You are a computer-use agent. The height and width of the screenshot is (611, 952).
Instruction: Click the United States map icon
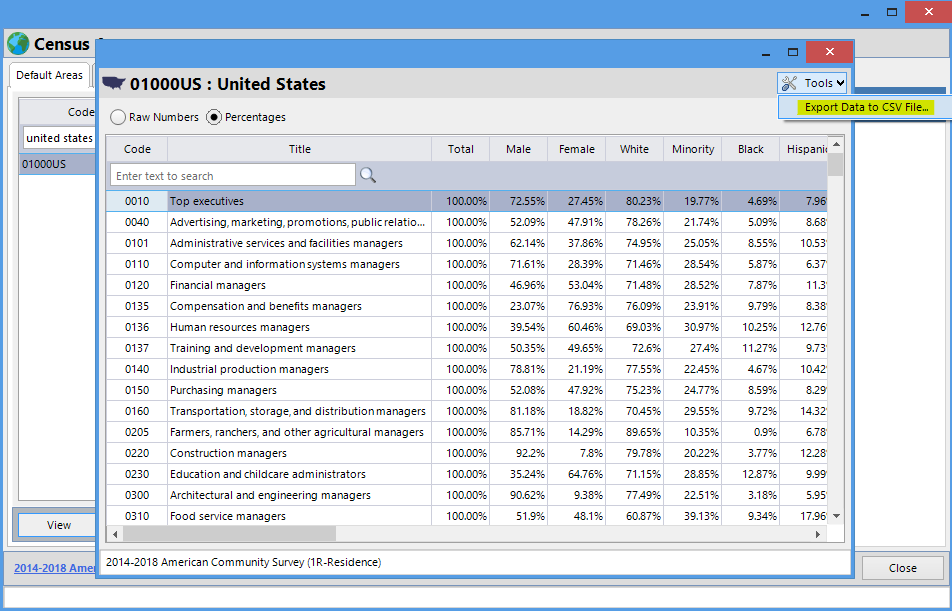(x=114, y=83)
